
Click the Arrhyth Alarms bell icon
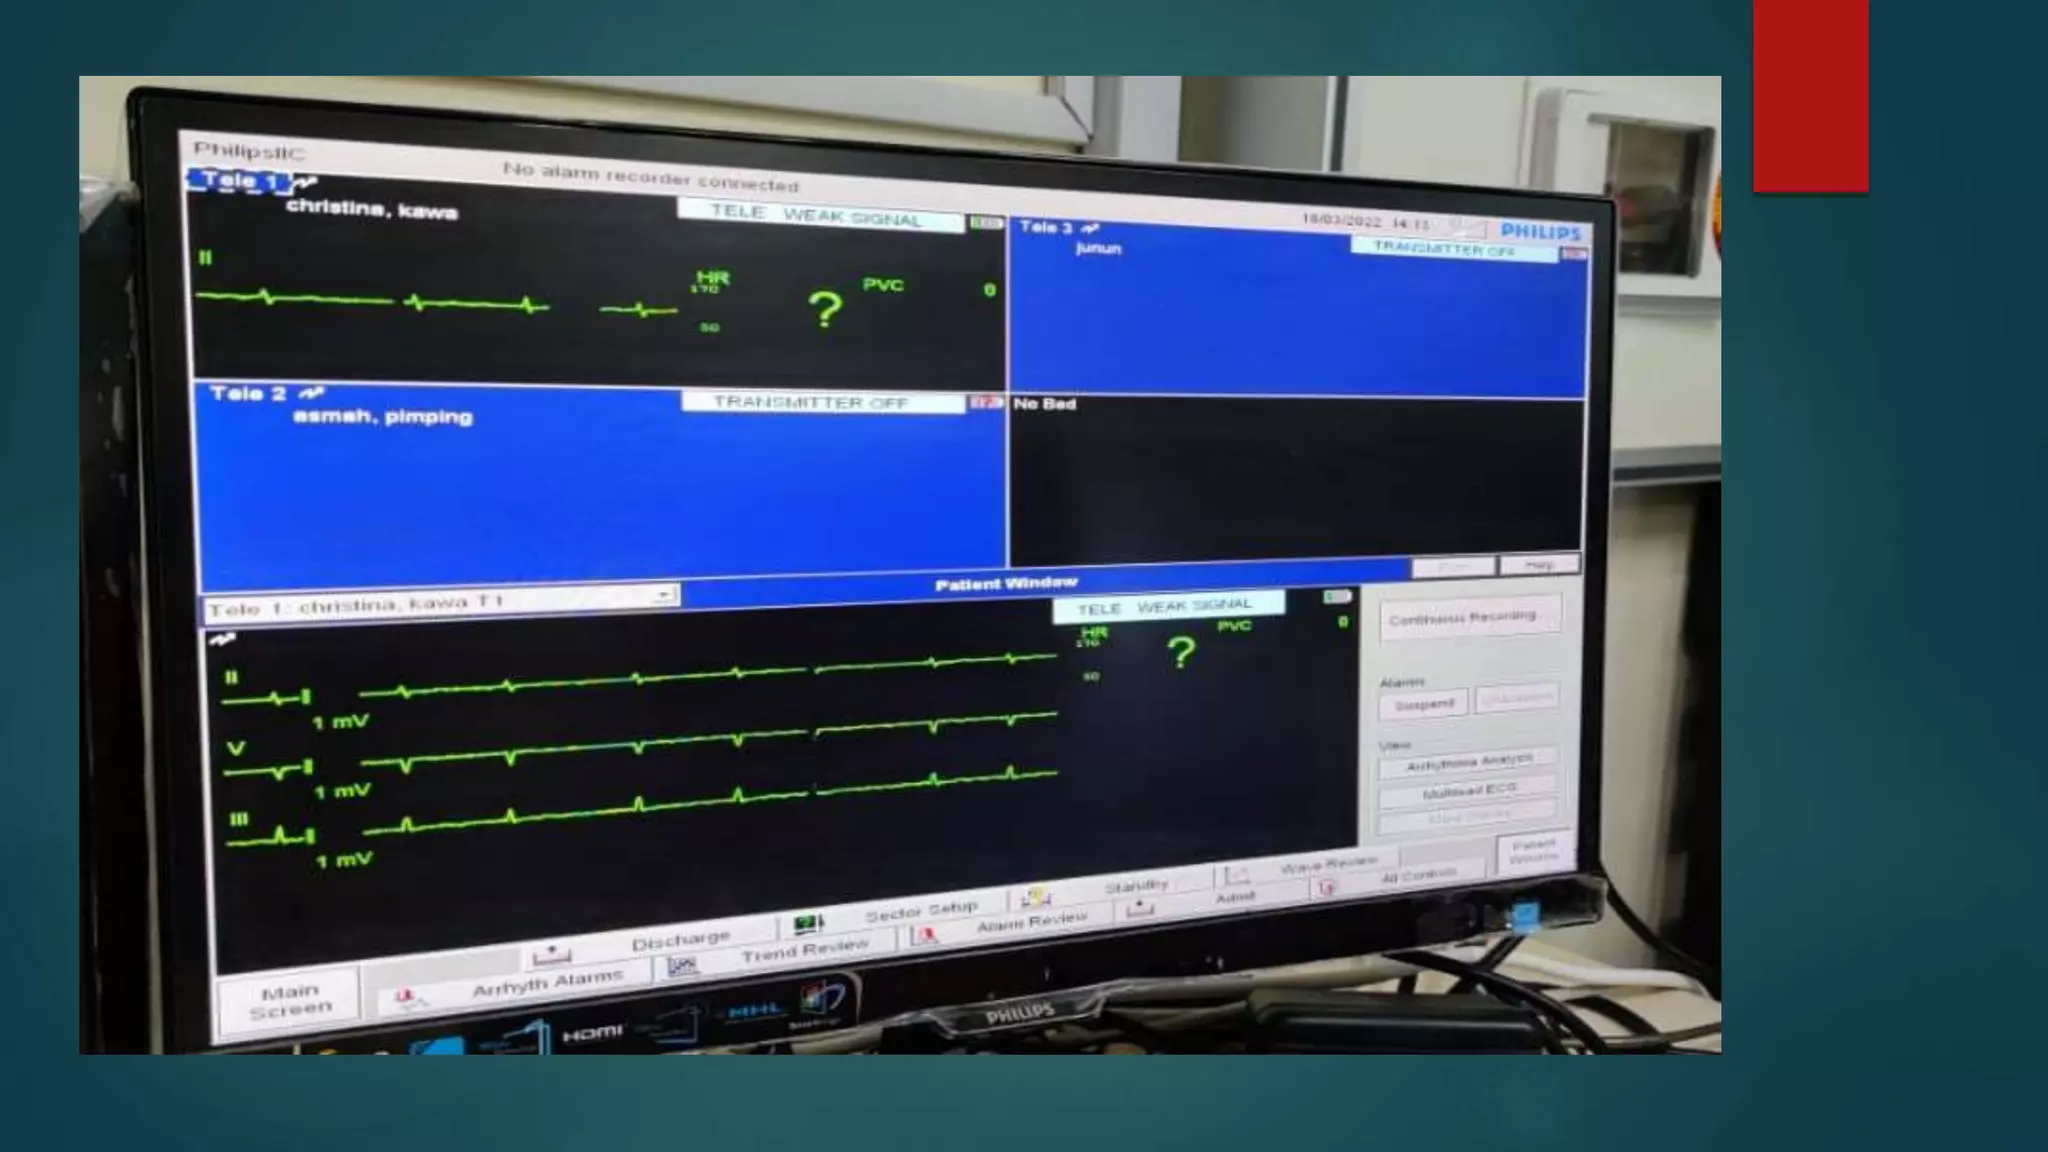pos(406,998)
